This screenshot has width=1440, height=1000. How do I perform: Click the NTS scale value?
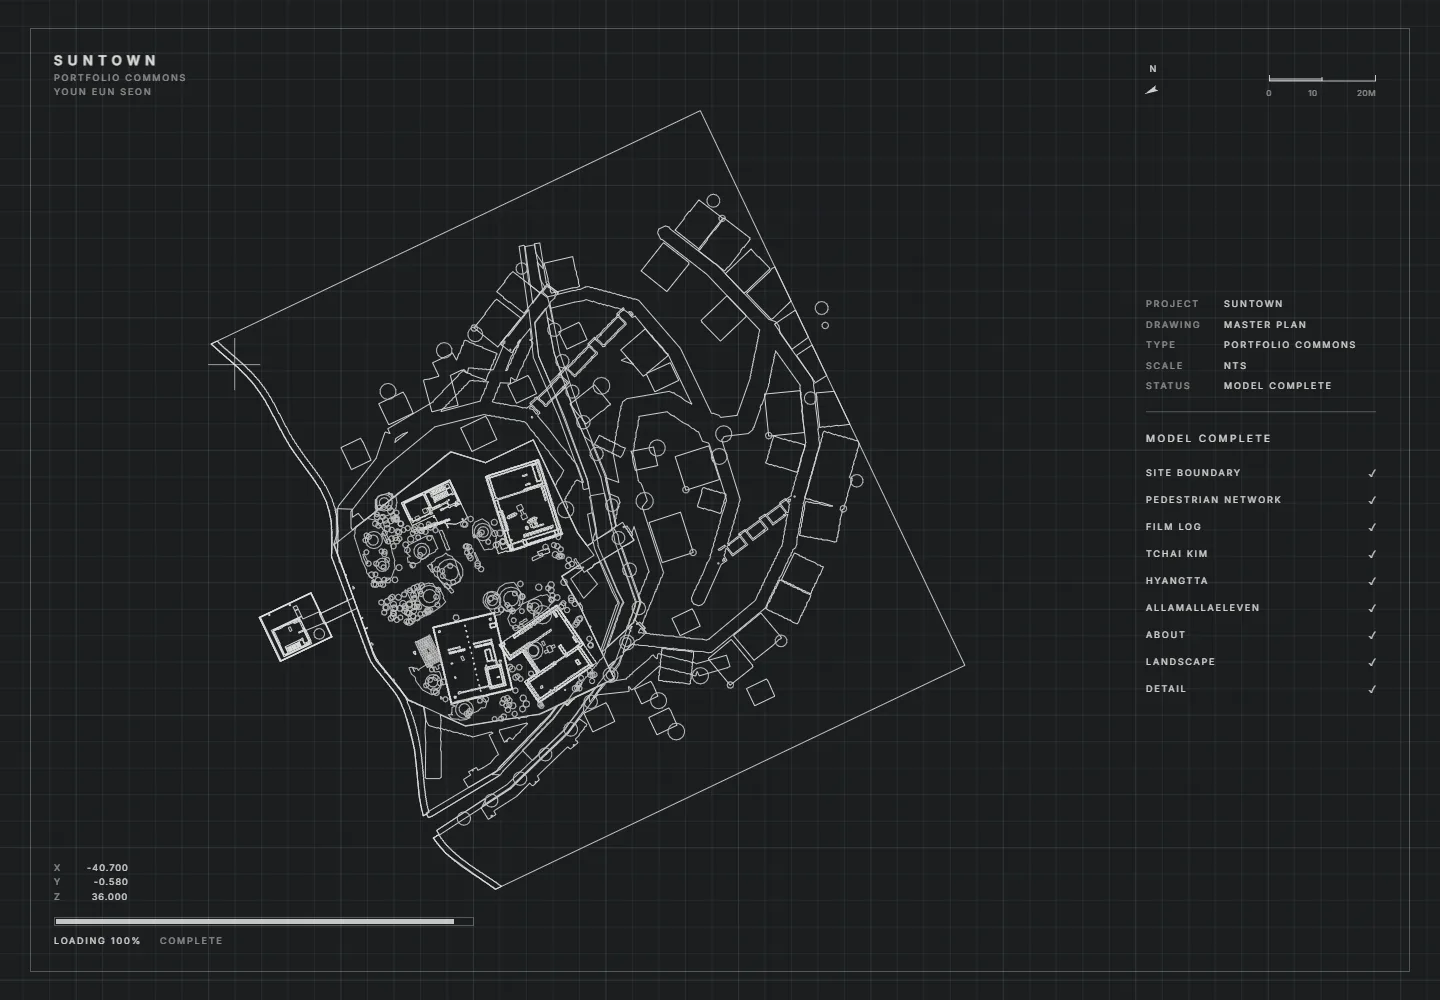pyautogui.click(x=1236, y=366)
